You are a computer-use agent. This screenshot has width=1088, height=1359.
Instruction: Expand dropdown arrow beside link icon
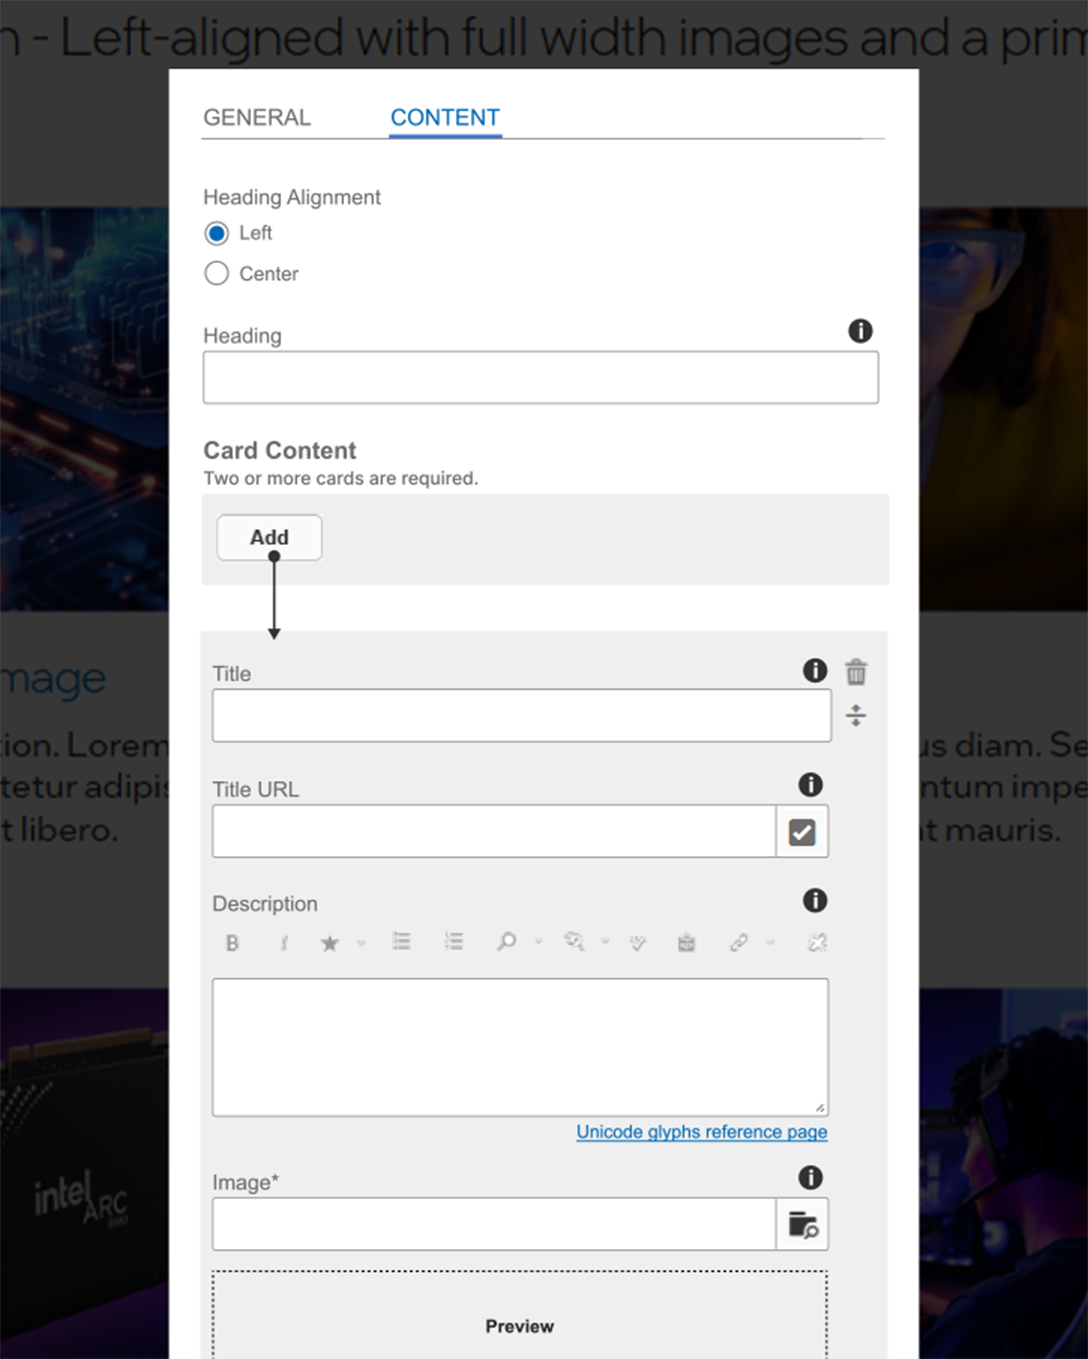[x=770, y=942]
